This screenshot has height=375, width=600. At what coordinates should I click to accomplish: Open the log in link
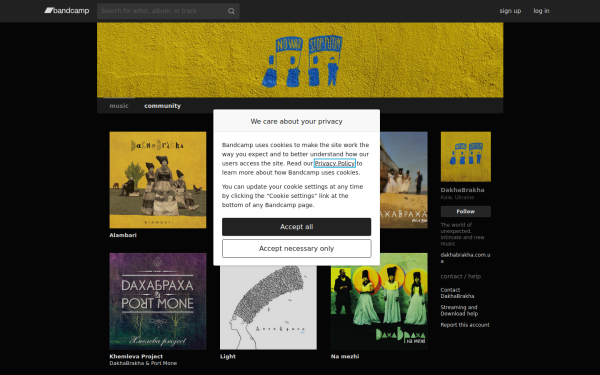point(541,11)
